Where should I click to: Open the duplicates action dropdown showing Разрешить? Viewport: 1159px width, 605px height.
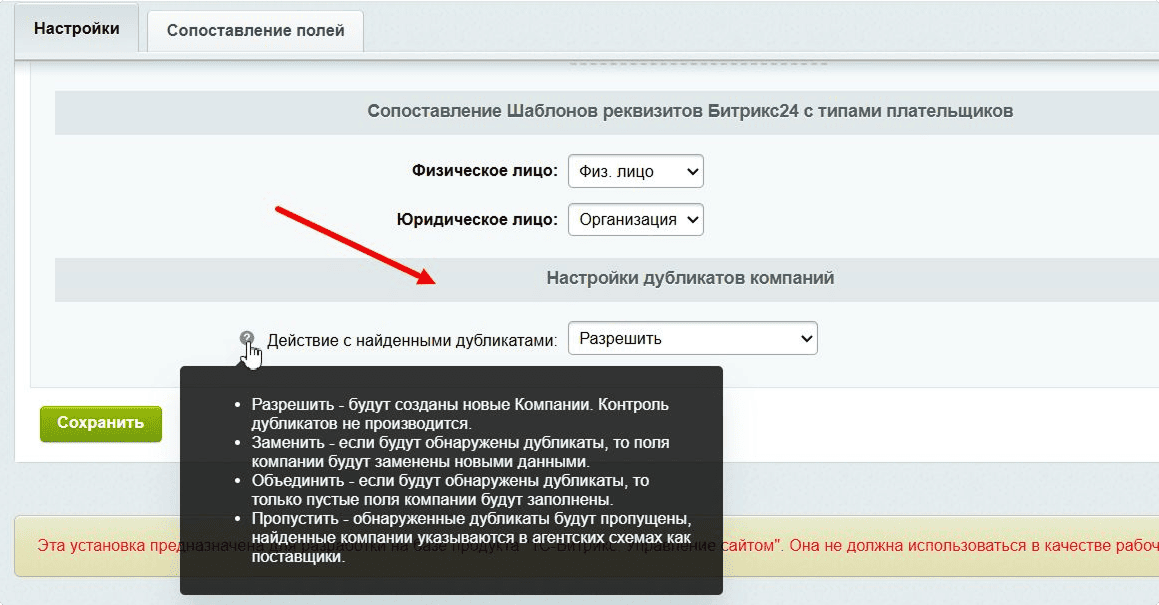tap(692, 339)
